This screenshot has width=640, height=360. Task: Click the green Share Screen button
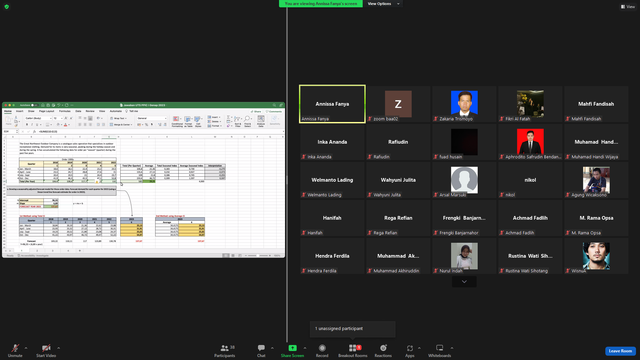[292, 350]
